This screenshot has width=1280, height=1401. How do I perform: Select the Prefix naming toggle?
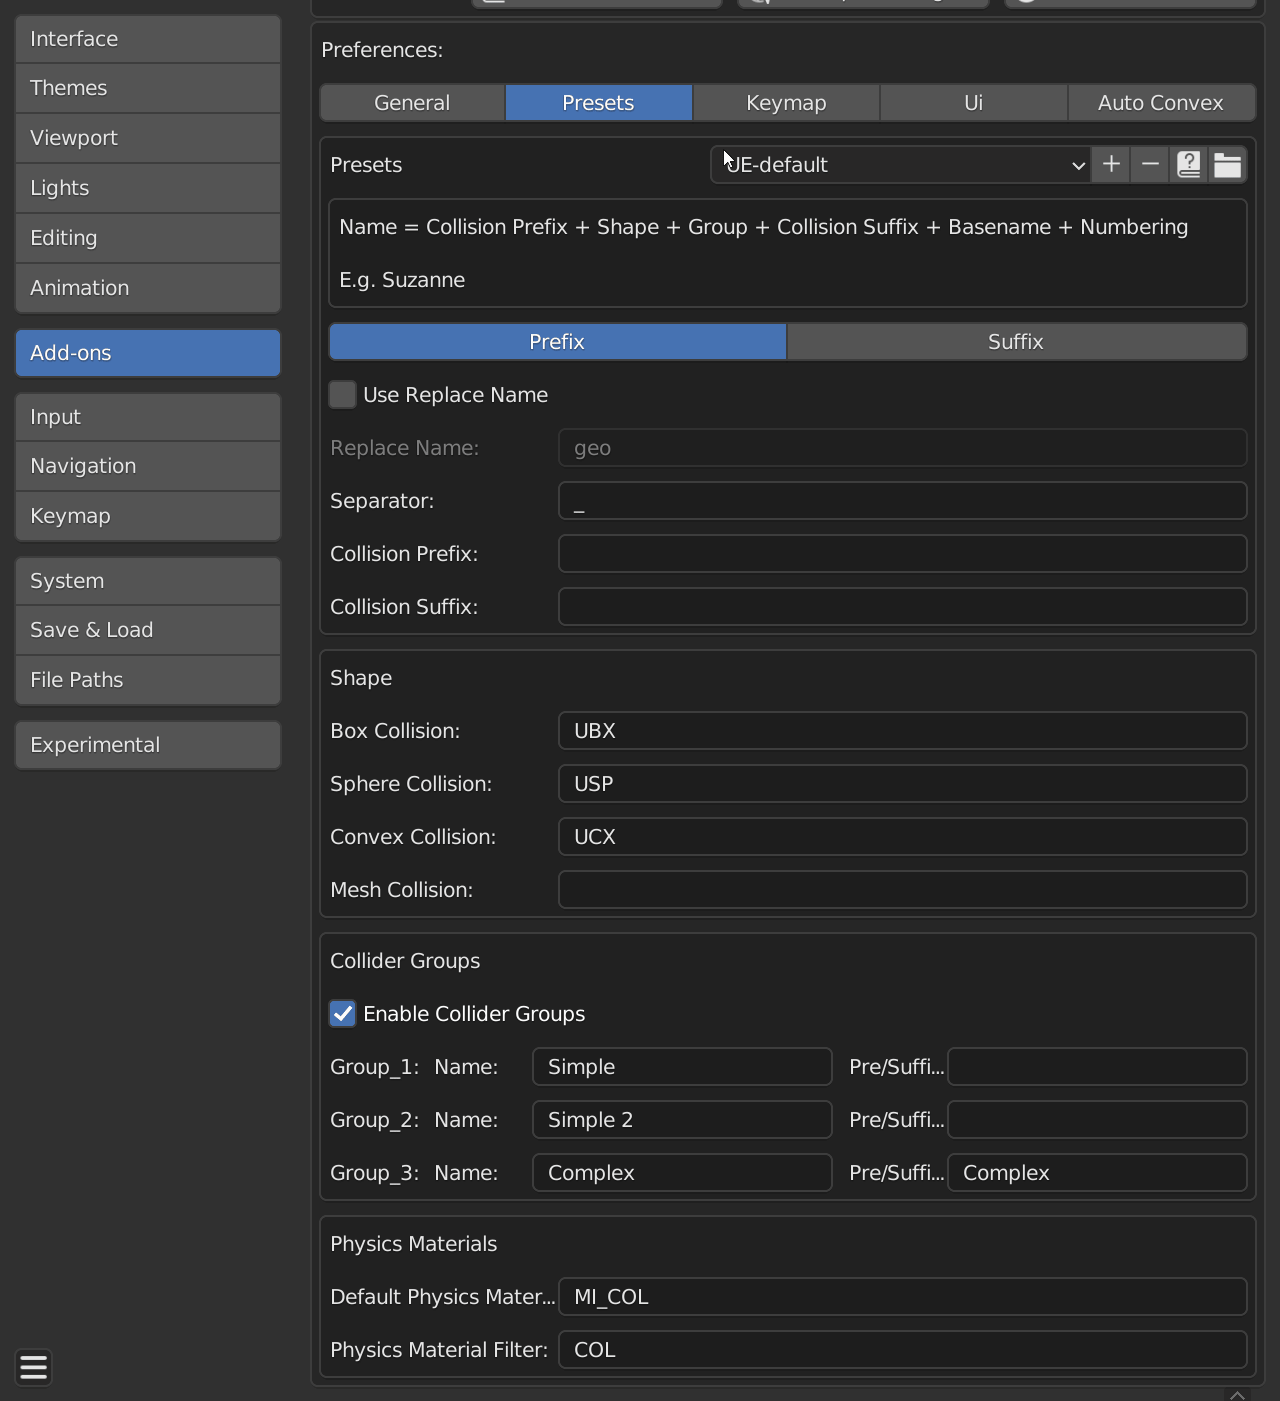coord(557,342)
